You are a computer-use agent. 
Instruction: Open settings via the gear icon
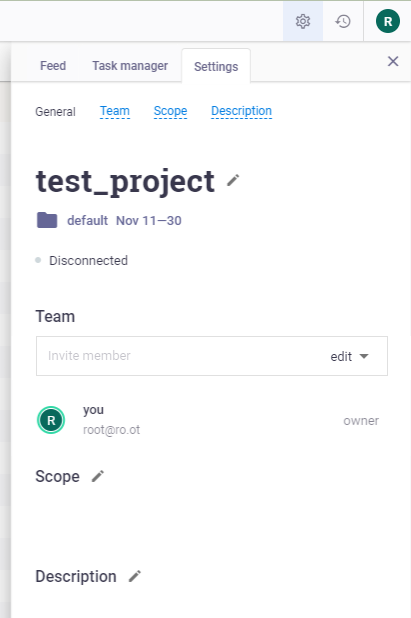[x=303, y=21]
